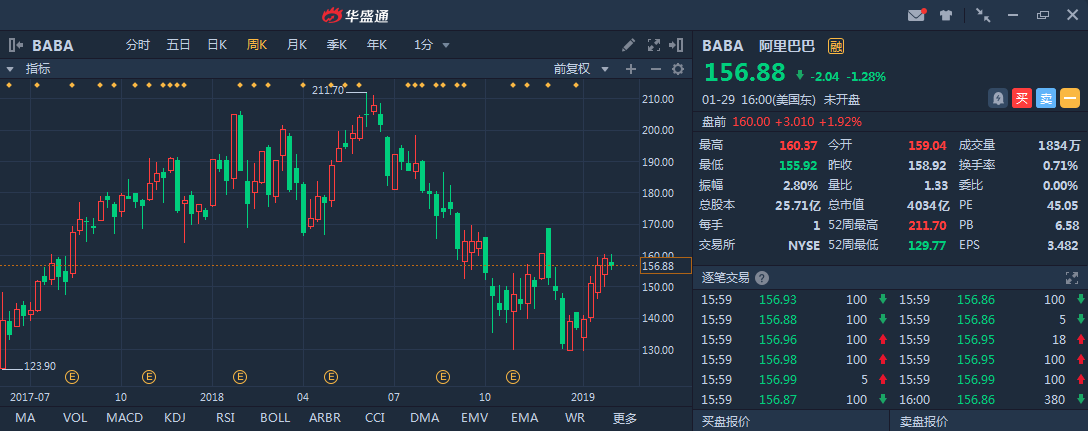
Task: Zoom out chart with minus icon
Action: coord(655,69)
